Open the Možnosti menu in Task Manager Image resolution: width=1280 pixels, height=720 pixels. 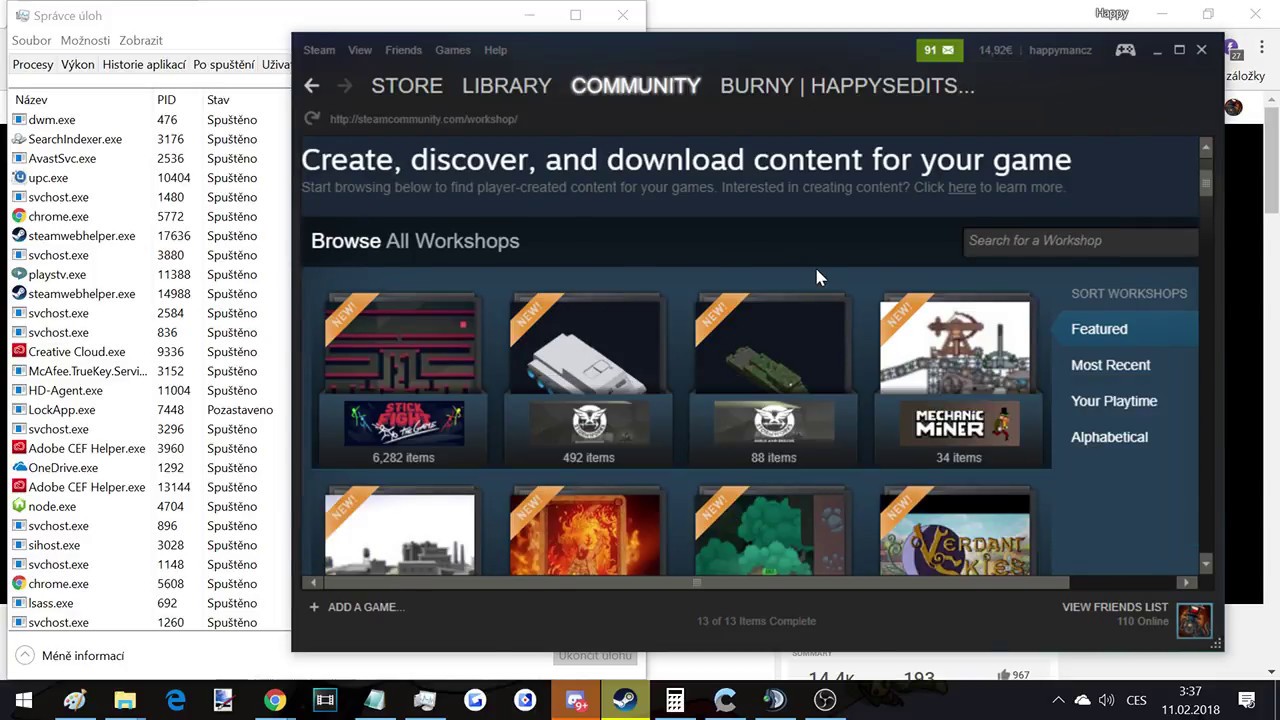[x=85, y=41]
